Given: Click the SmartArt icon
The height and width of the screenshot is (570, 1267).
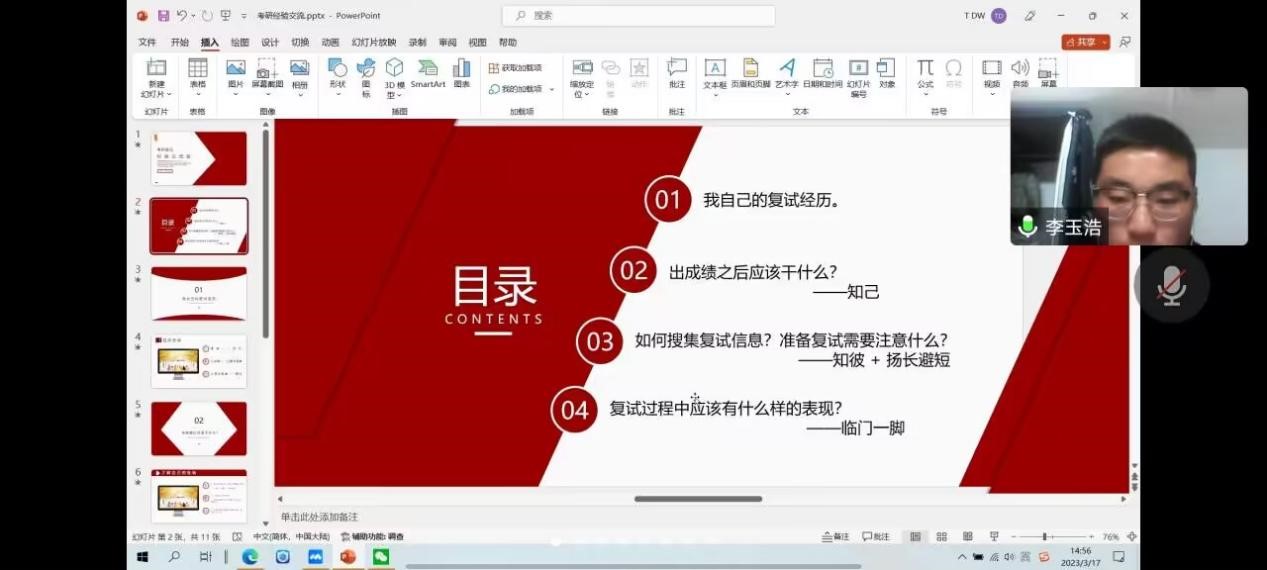Looking at the screenshot, I should [428, 73].
